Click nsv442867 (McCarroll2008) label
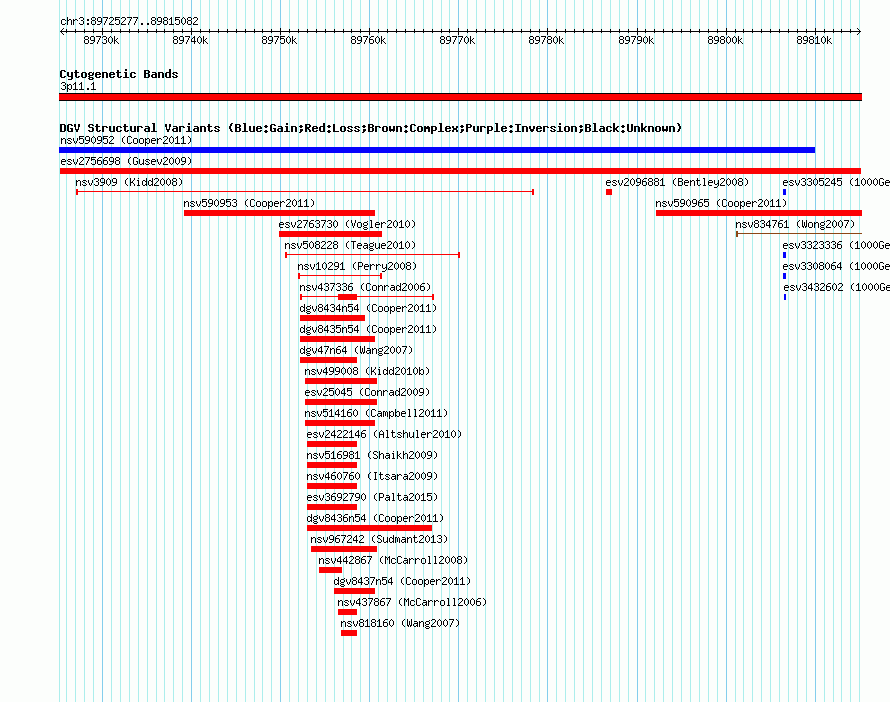 pos(393,560)
